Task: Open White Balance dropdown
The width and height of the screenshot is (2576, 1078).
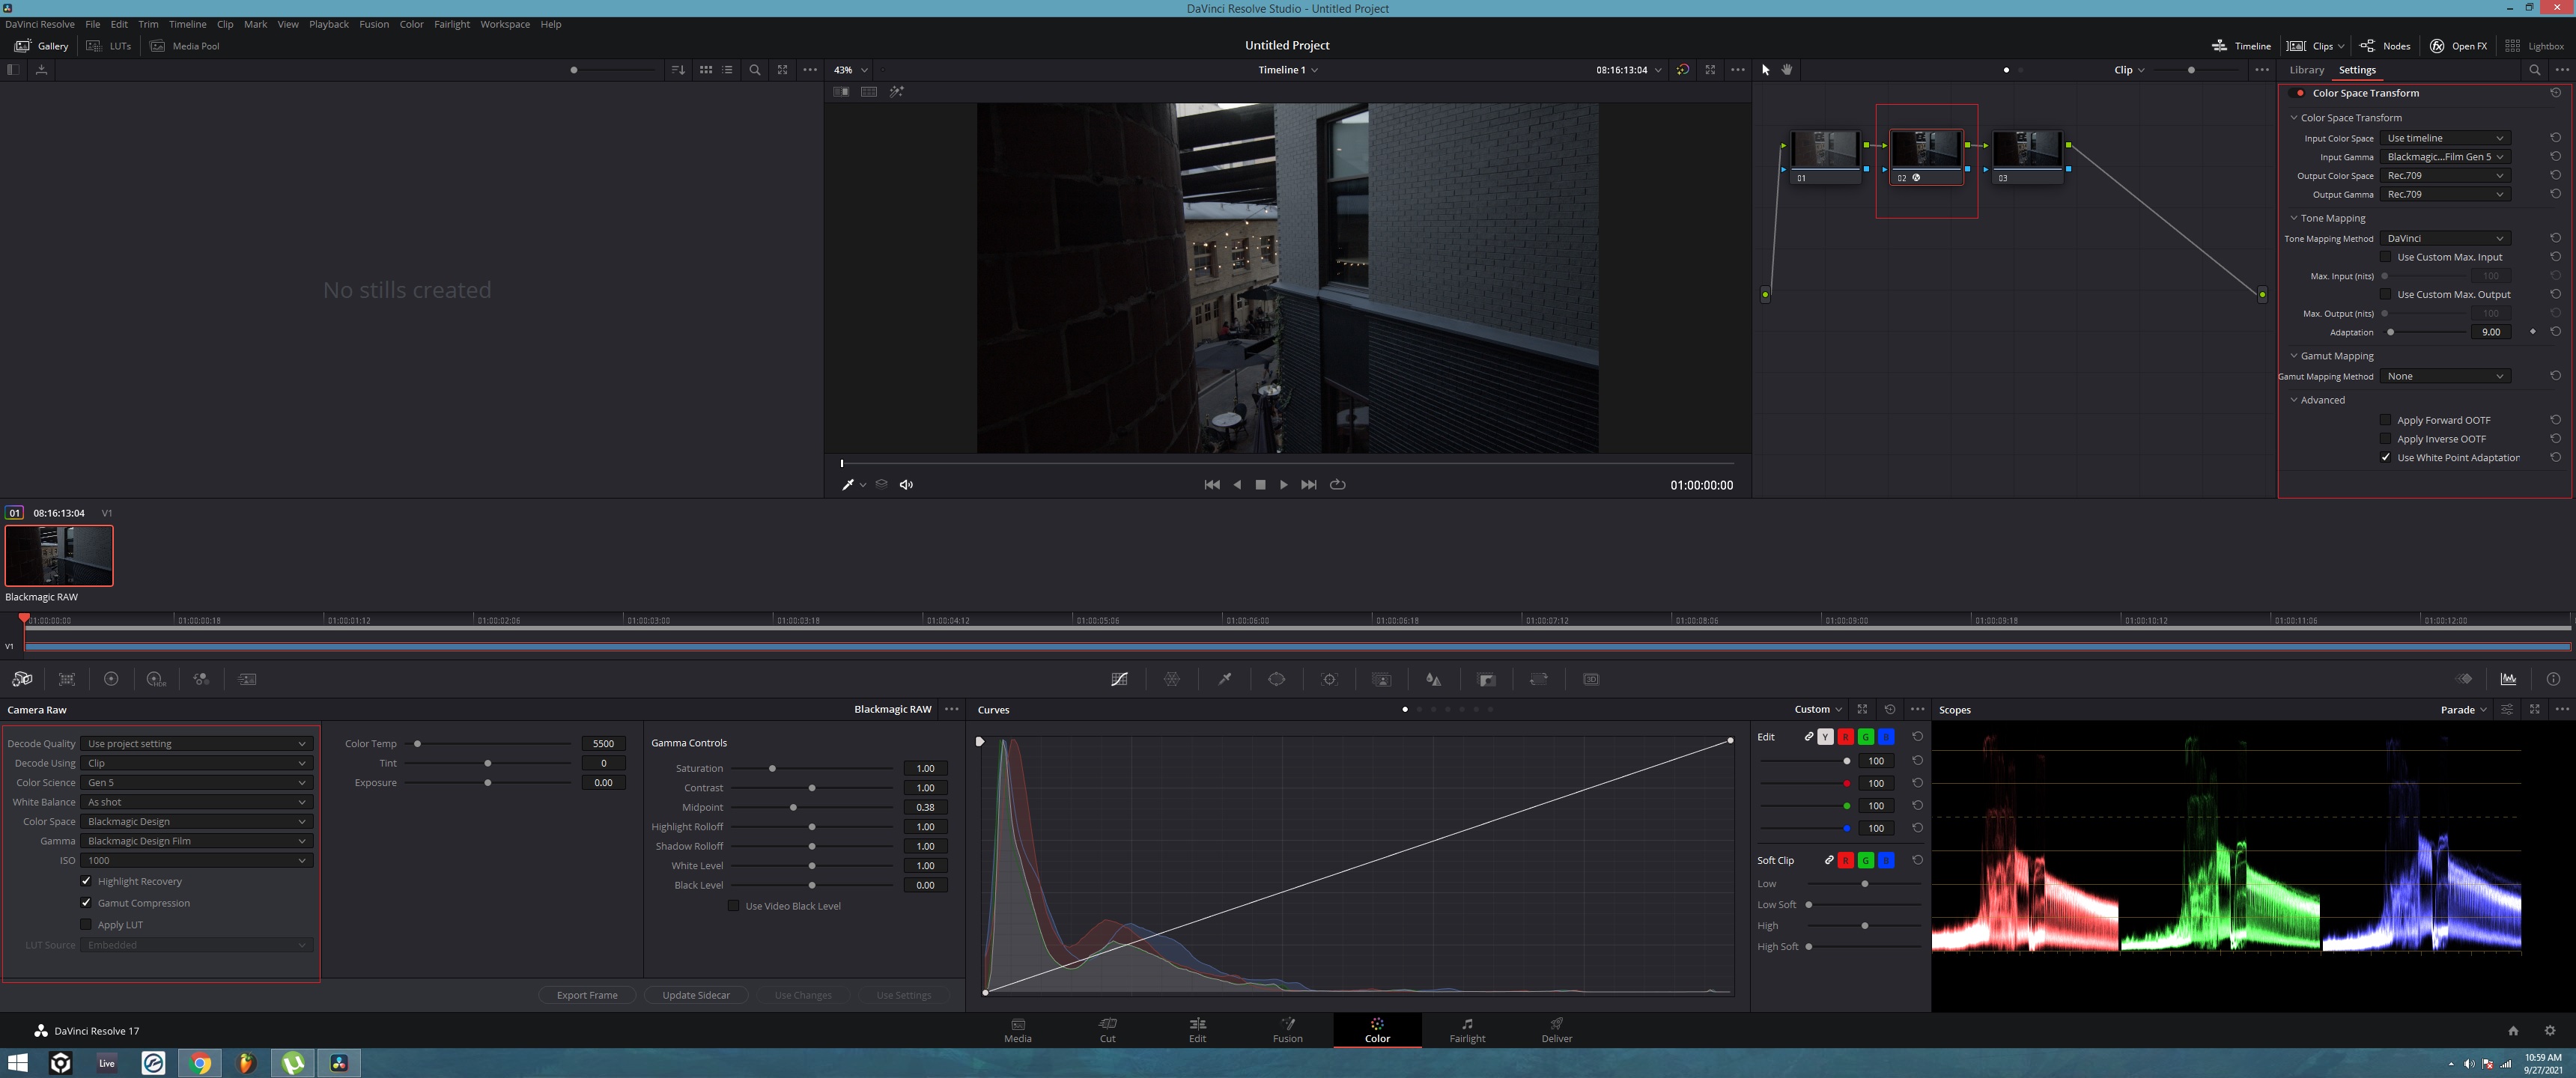Action: [196, 802]
